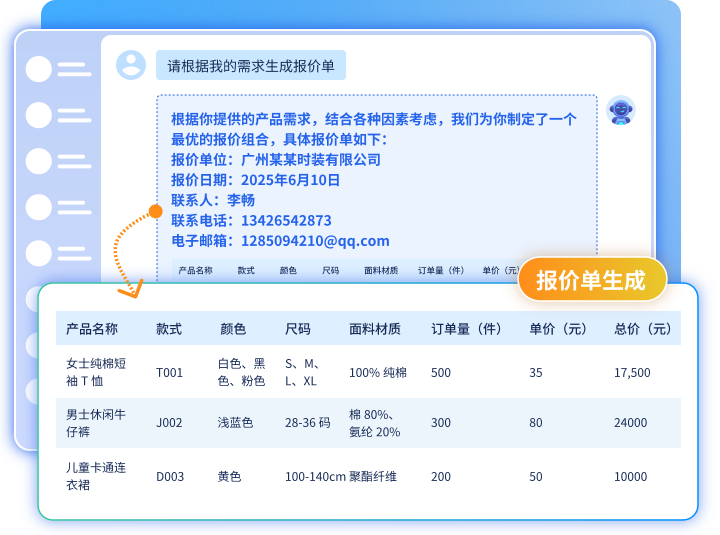
Task: Open the fourth sidebar item's text lines
Action: click(x=73, y=207)
